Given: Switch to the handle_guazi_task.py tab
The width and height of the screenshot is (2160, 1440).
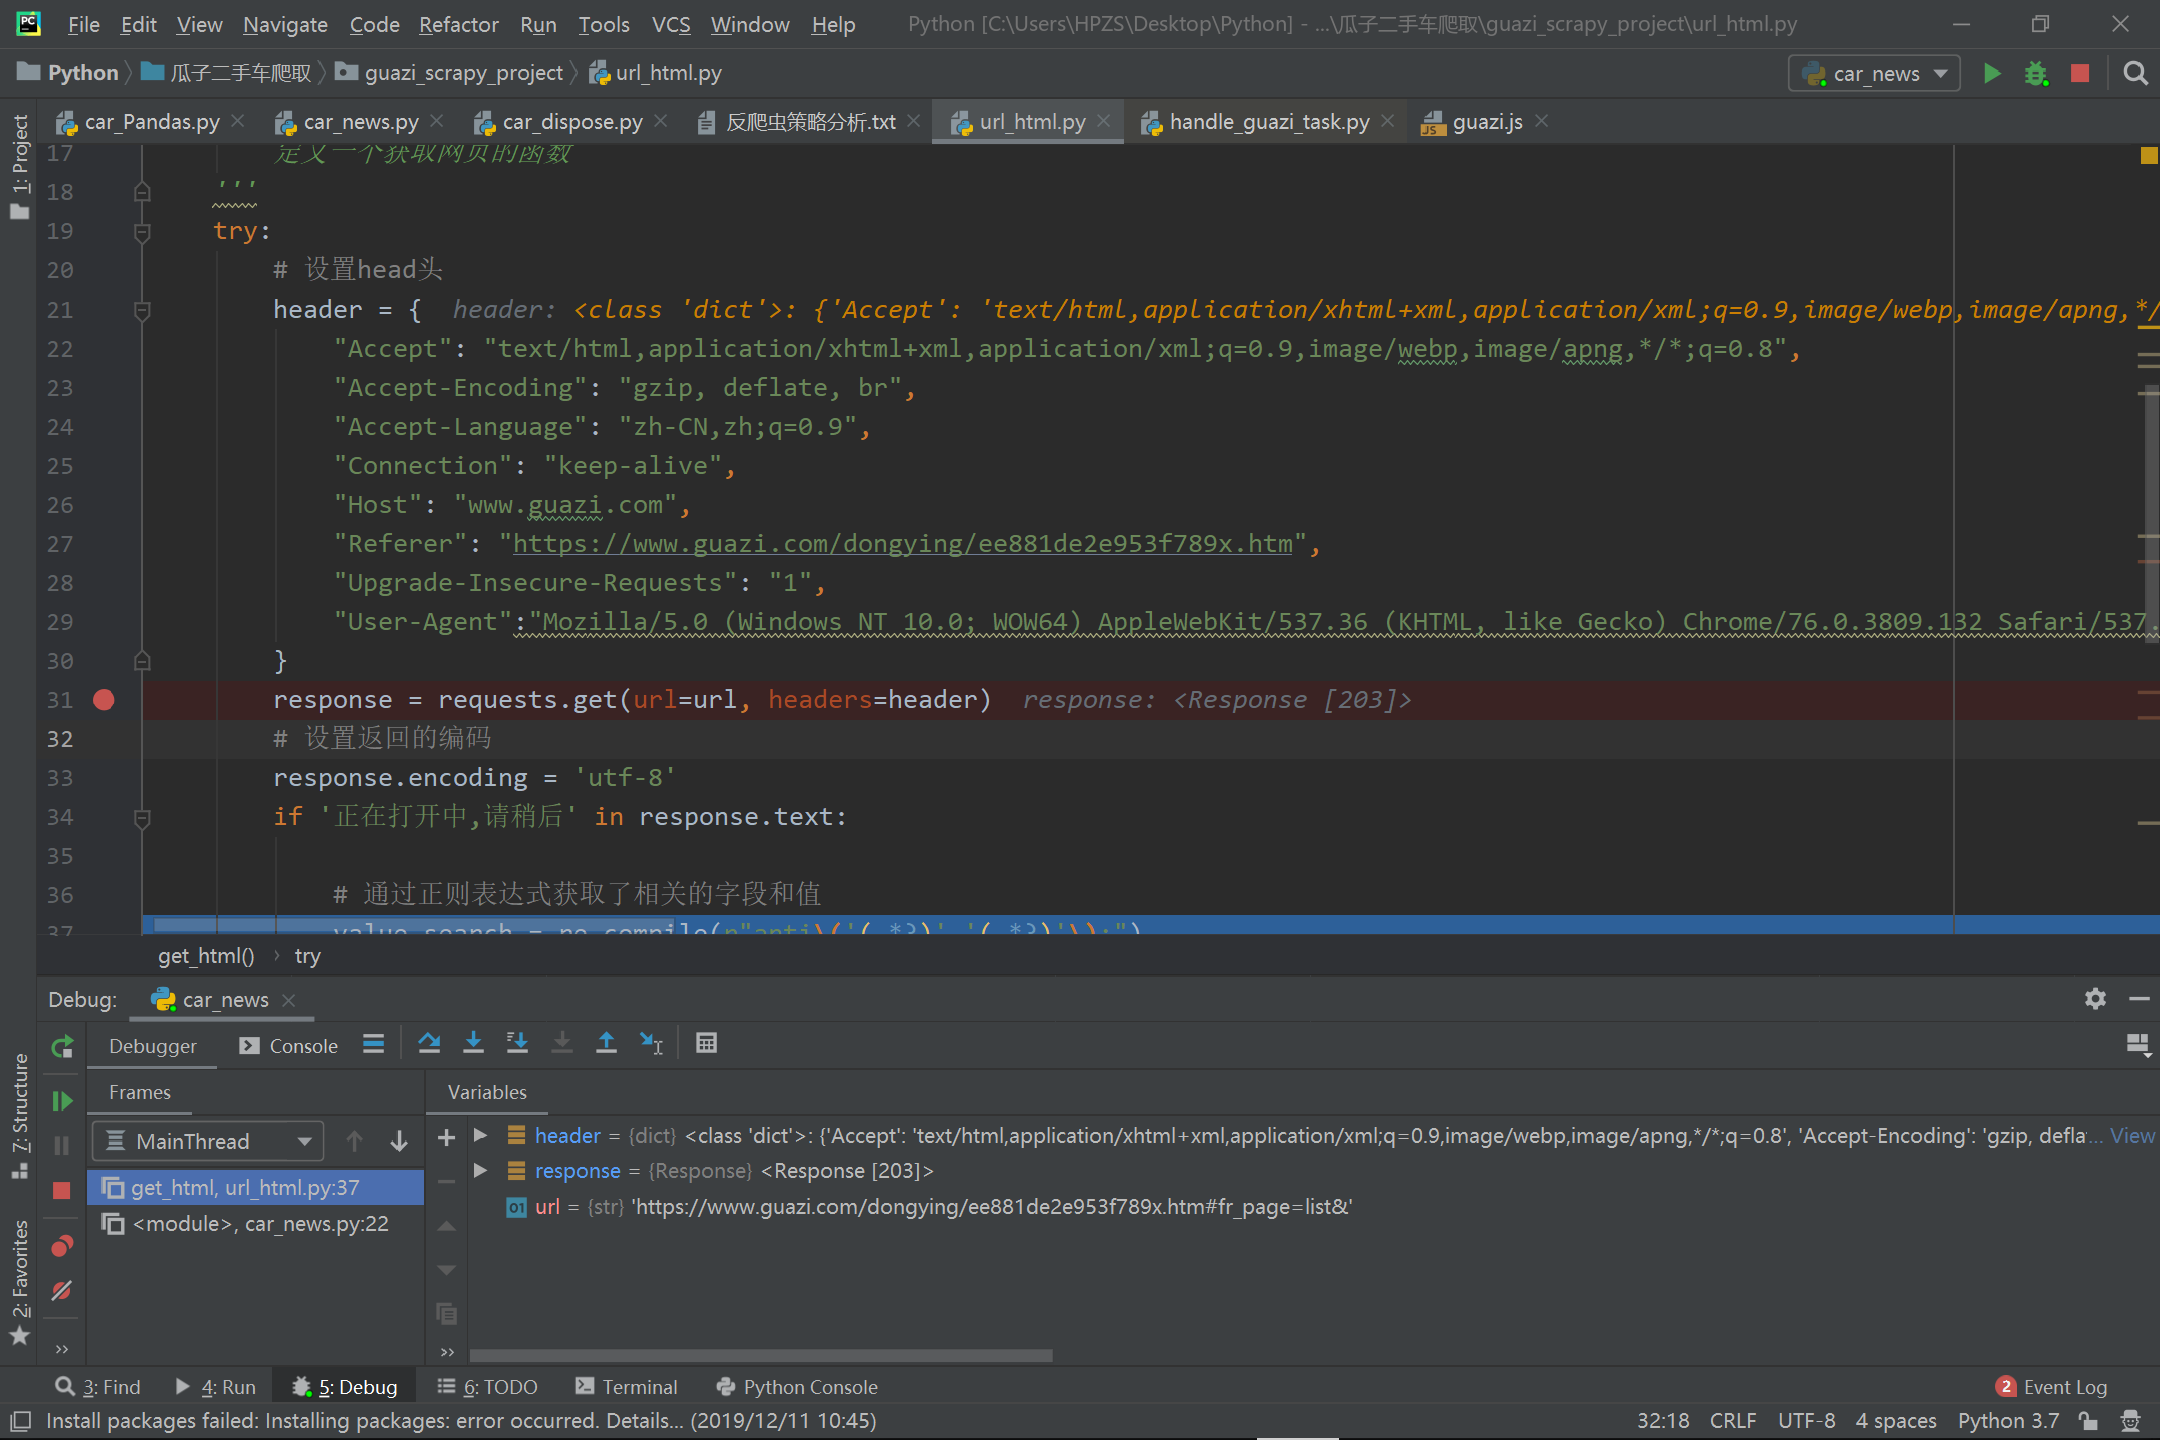Looking at the screenshot, I should pyautogui.click(x=1268, y=122).
